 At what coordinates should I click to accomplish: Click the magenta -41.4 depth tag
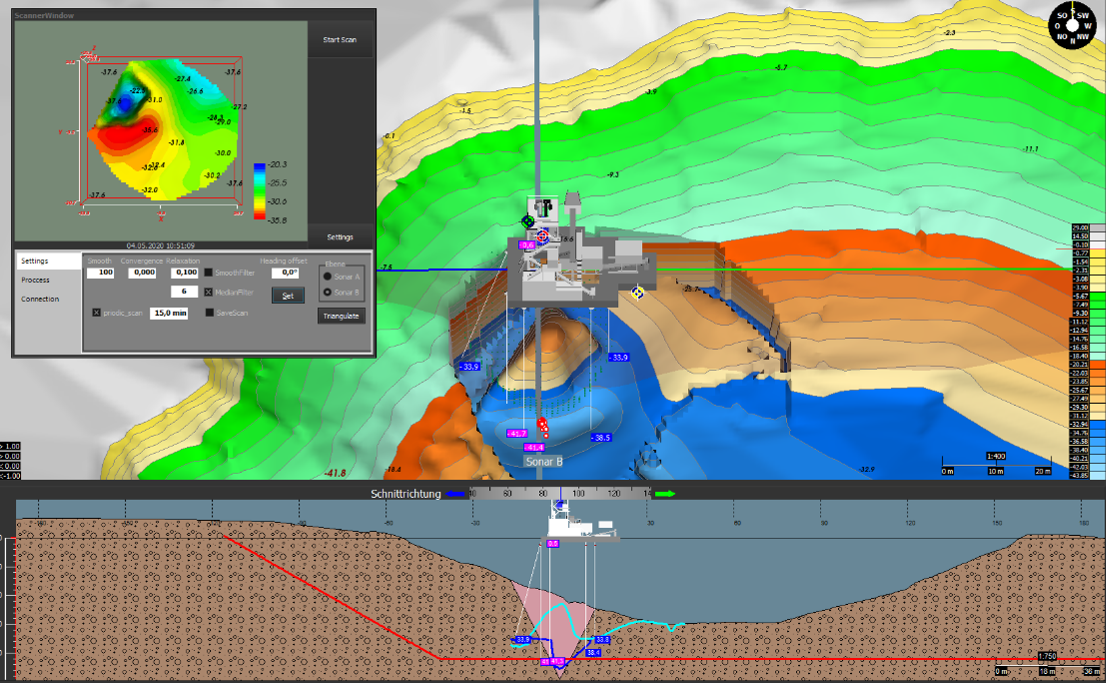click(534, 447)
